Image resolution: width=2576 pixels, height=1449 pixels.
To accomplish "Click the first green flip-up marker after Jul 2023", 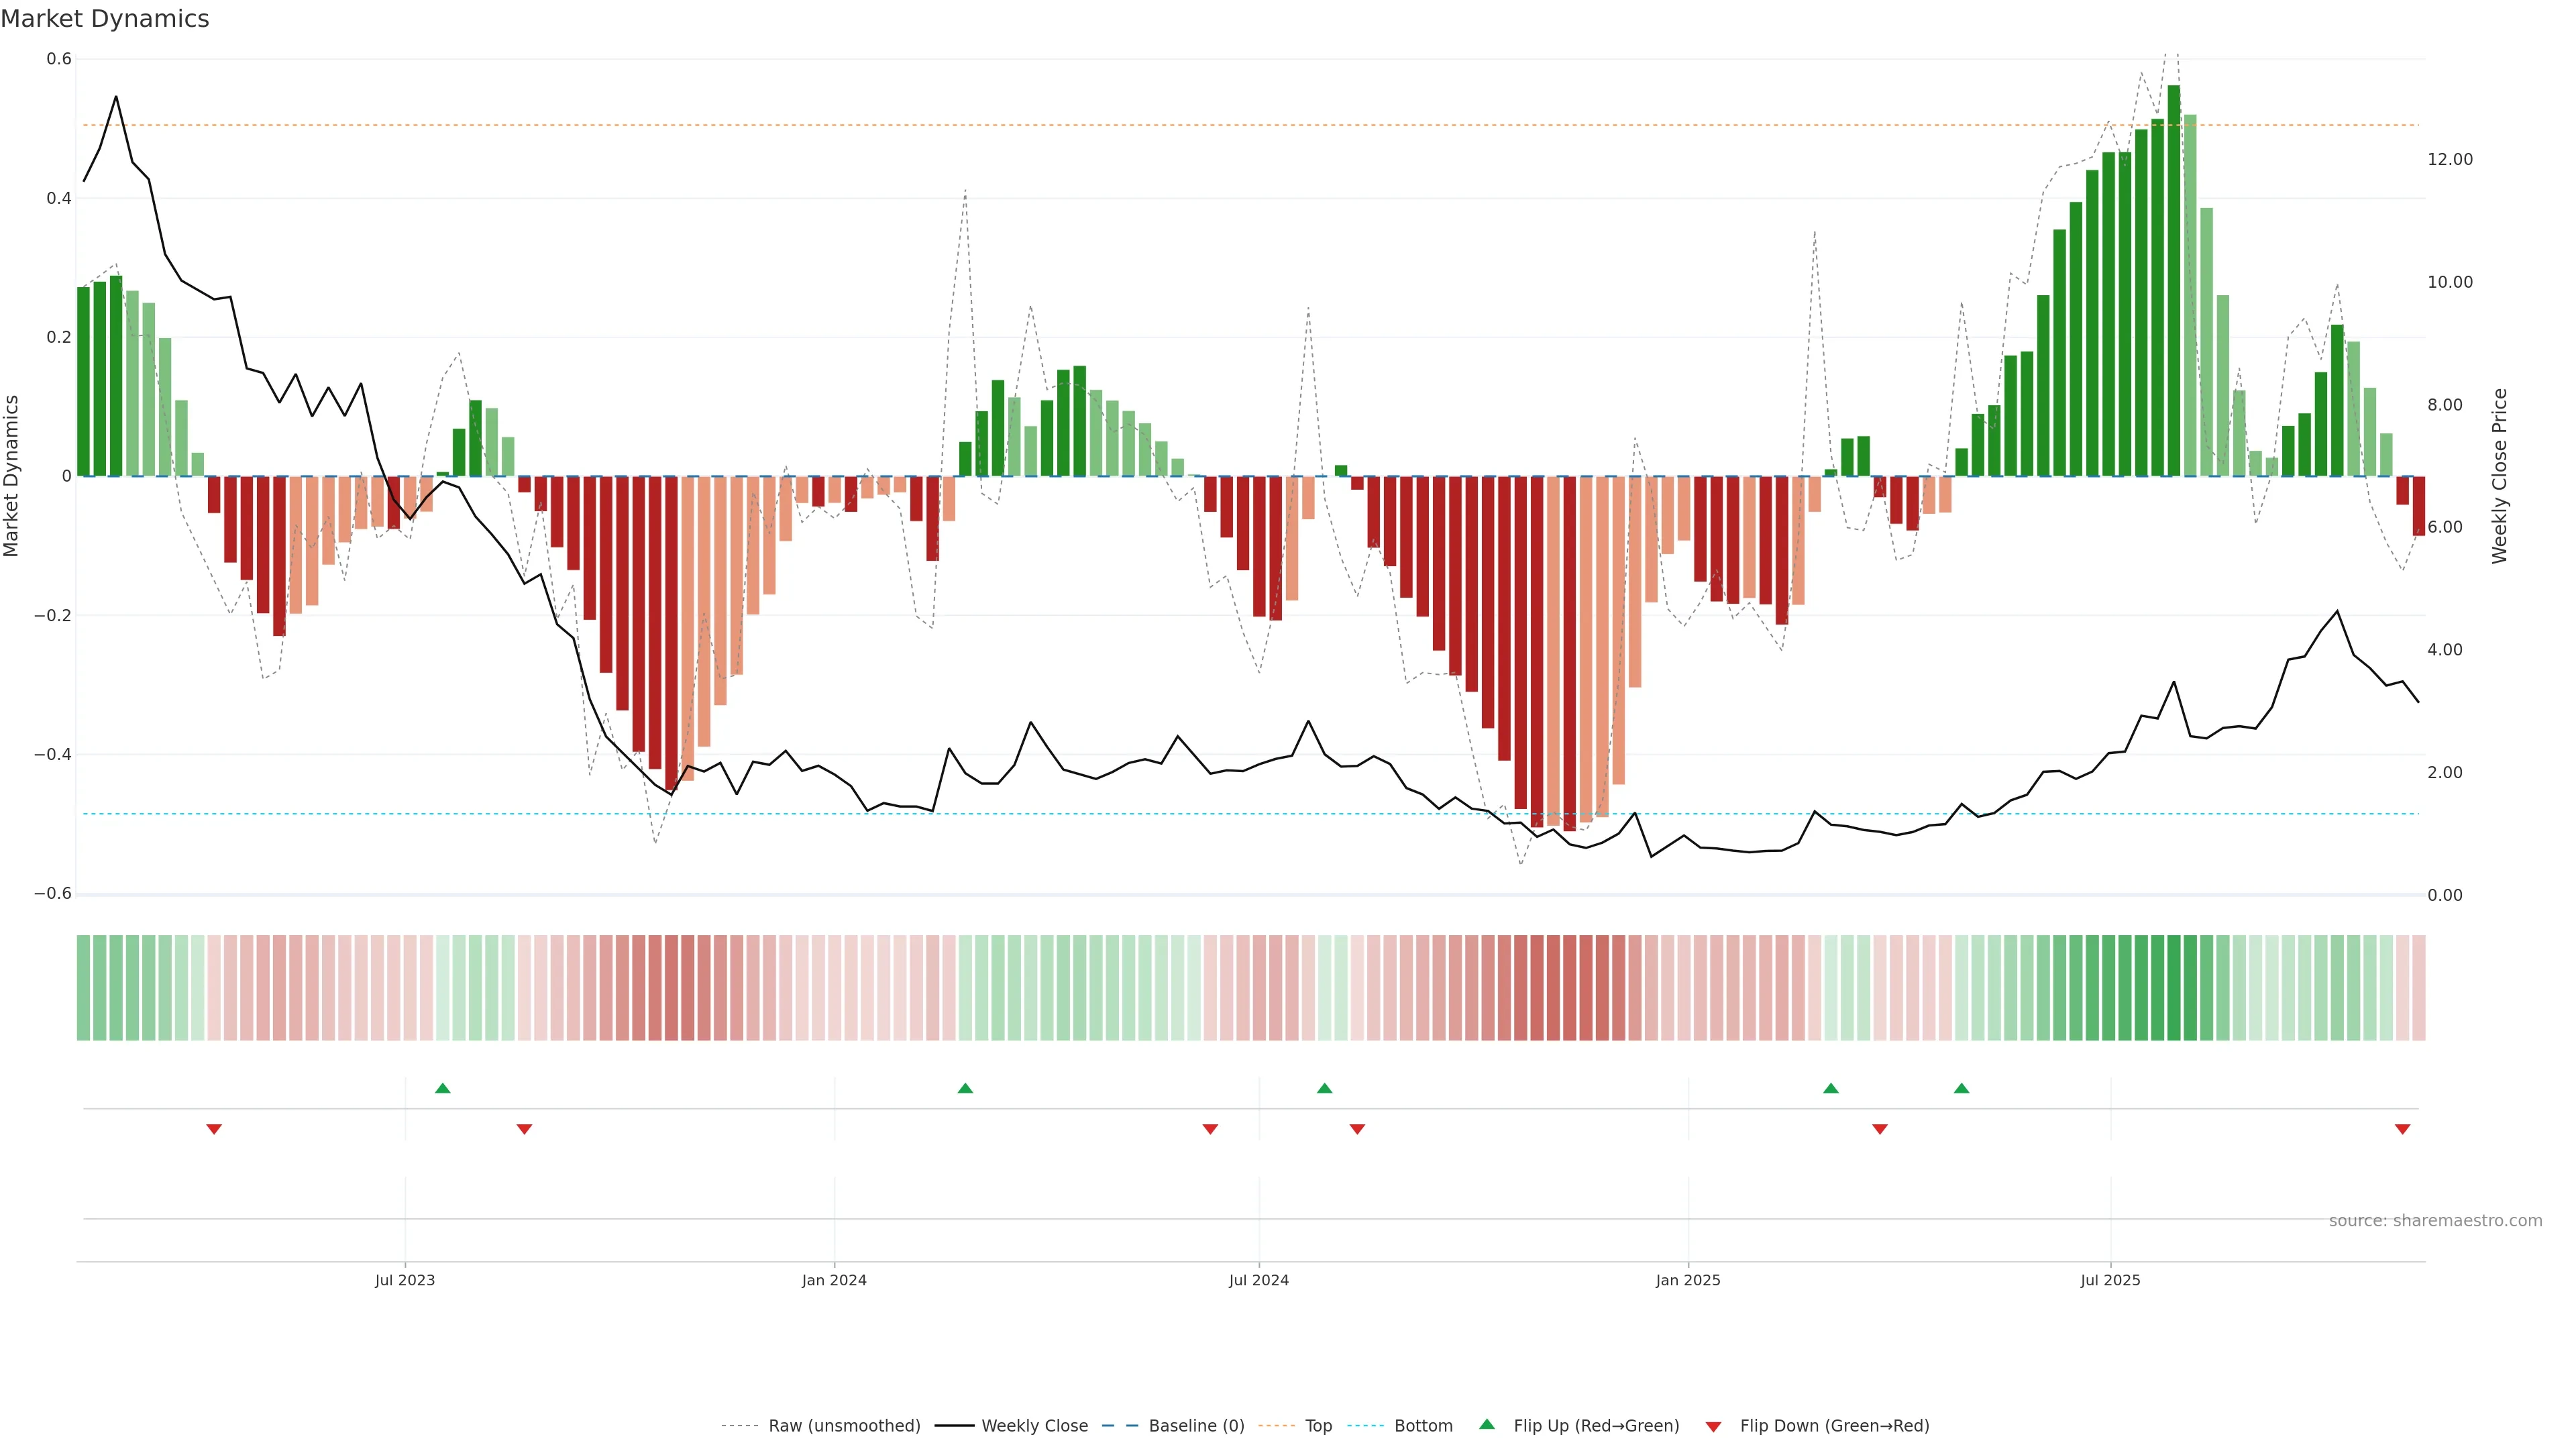I will [443, 1088].
